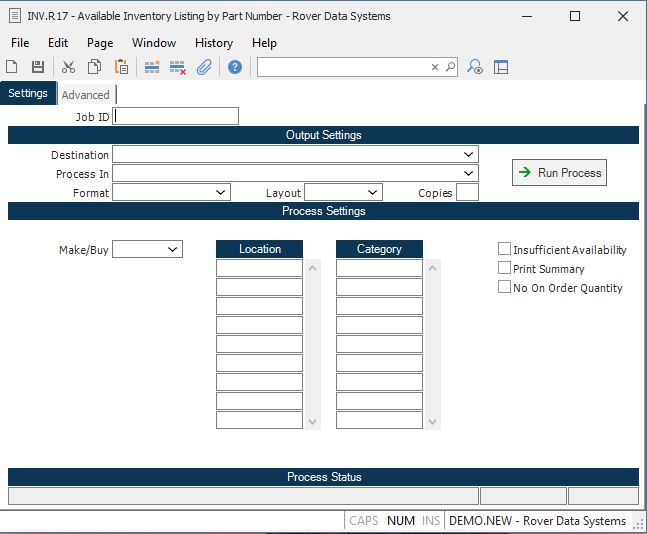This screenshot has height=534, width=647.
Task: Click the Run Process button
Action: (559, 173)
